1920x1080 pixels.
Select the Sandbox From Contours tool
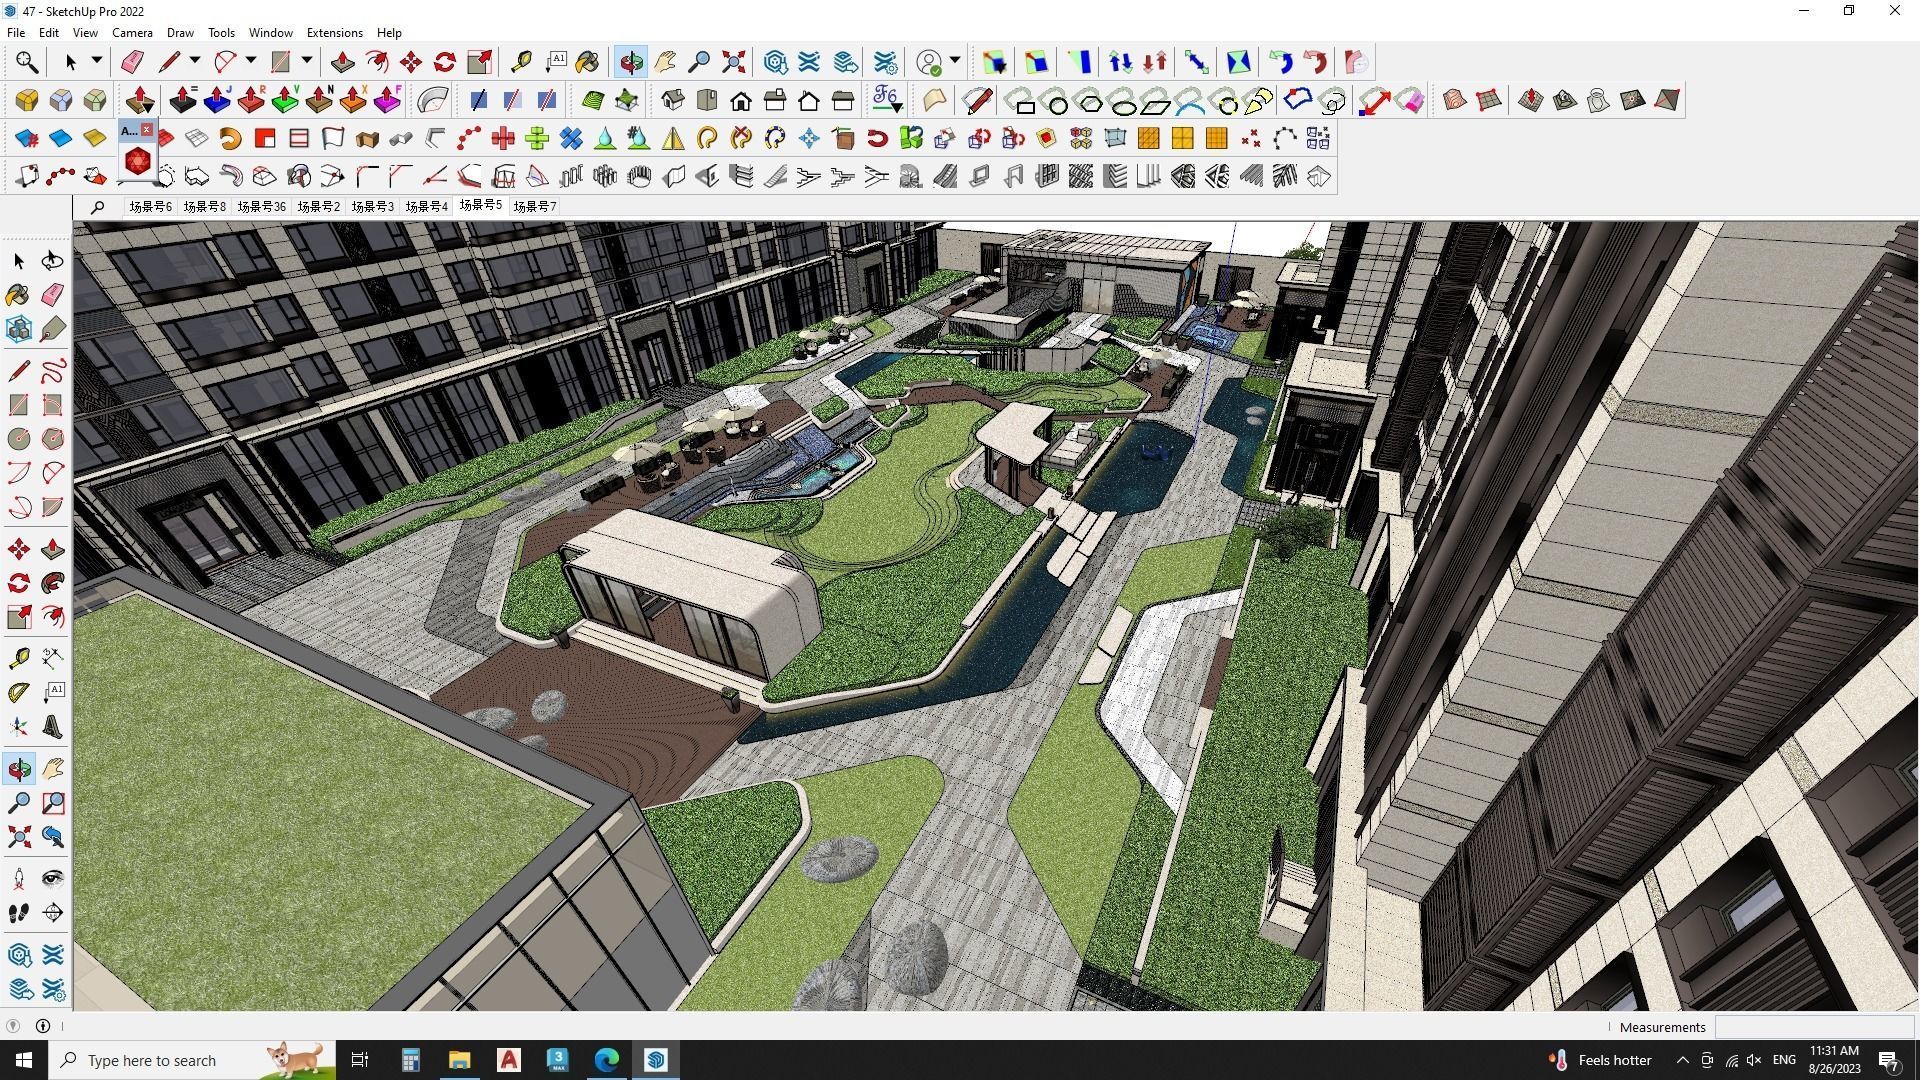1455,100
